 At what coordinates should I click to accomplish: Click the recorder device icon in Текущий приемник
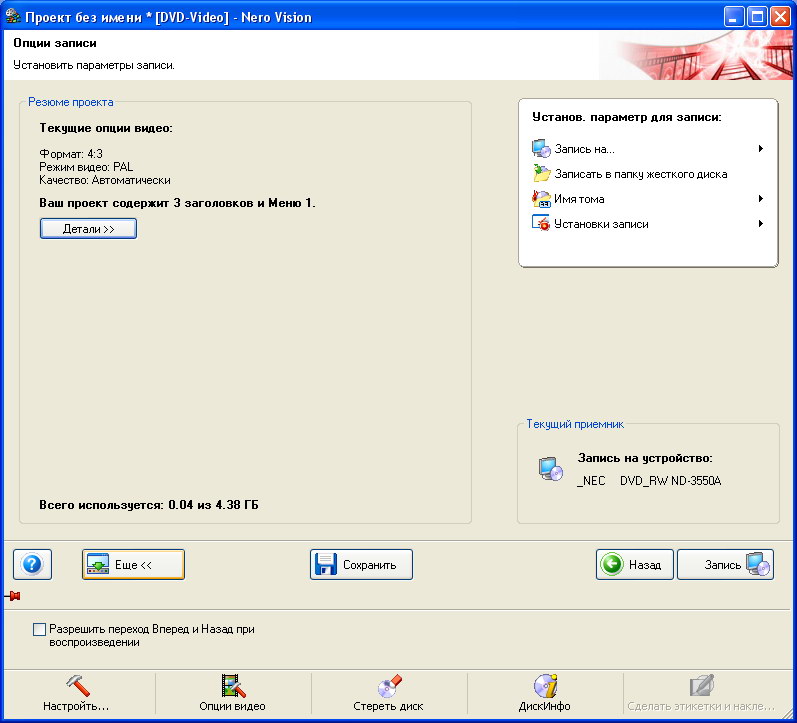pyautogui.click(x=551, y=469)
